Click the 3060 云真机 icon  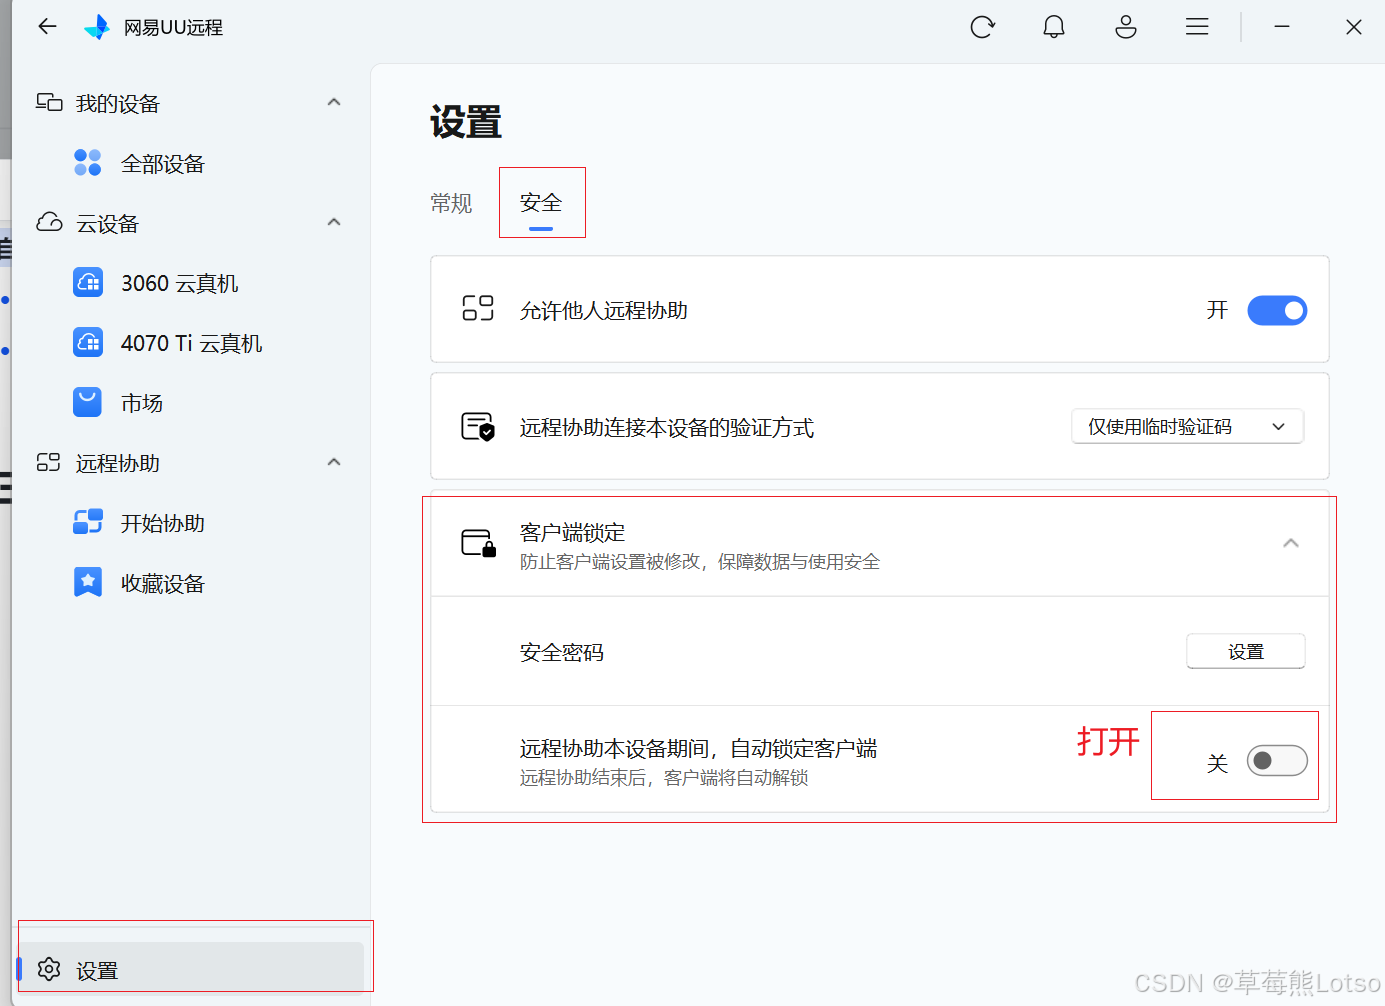(88, 283)
